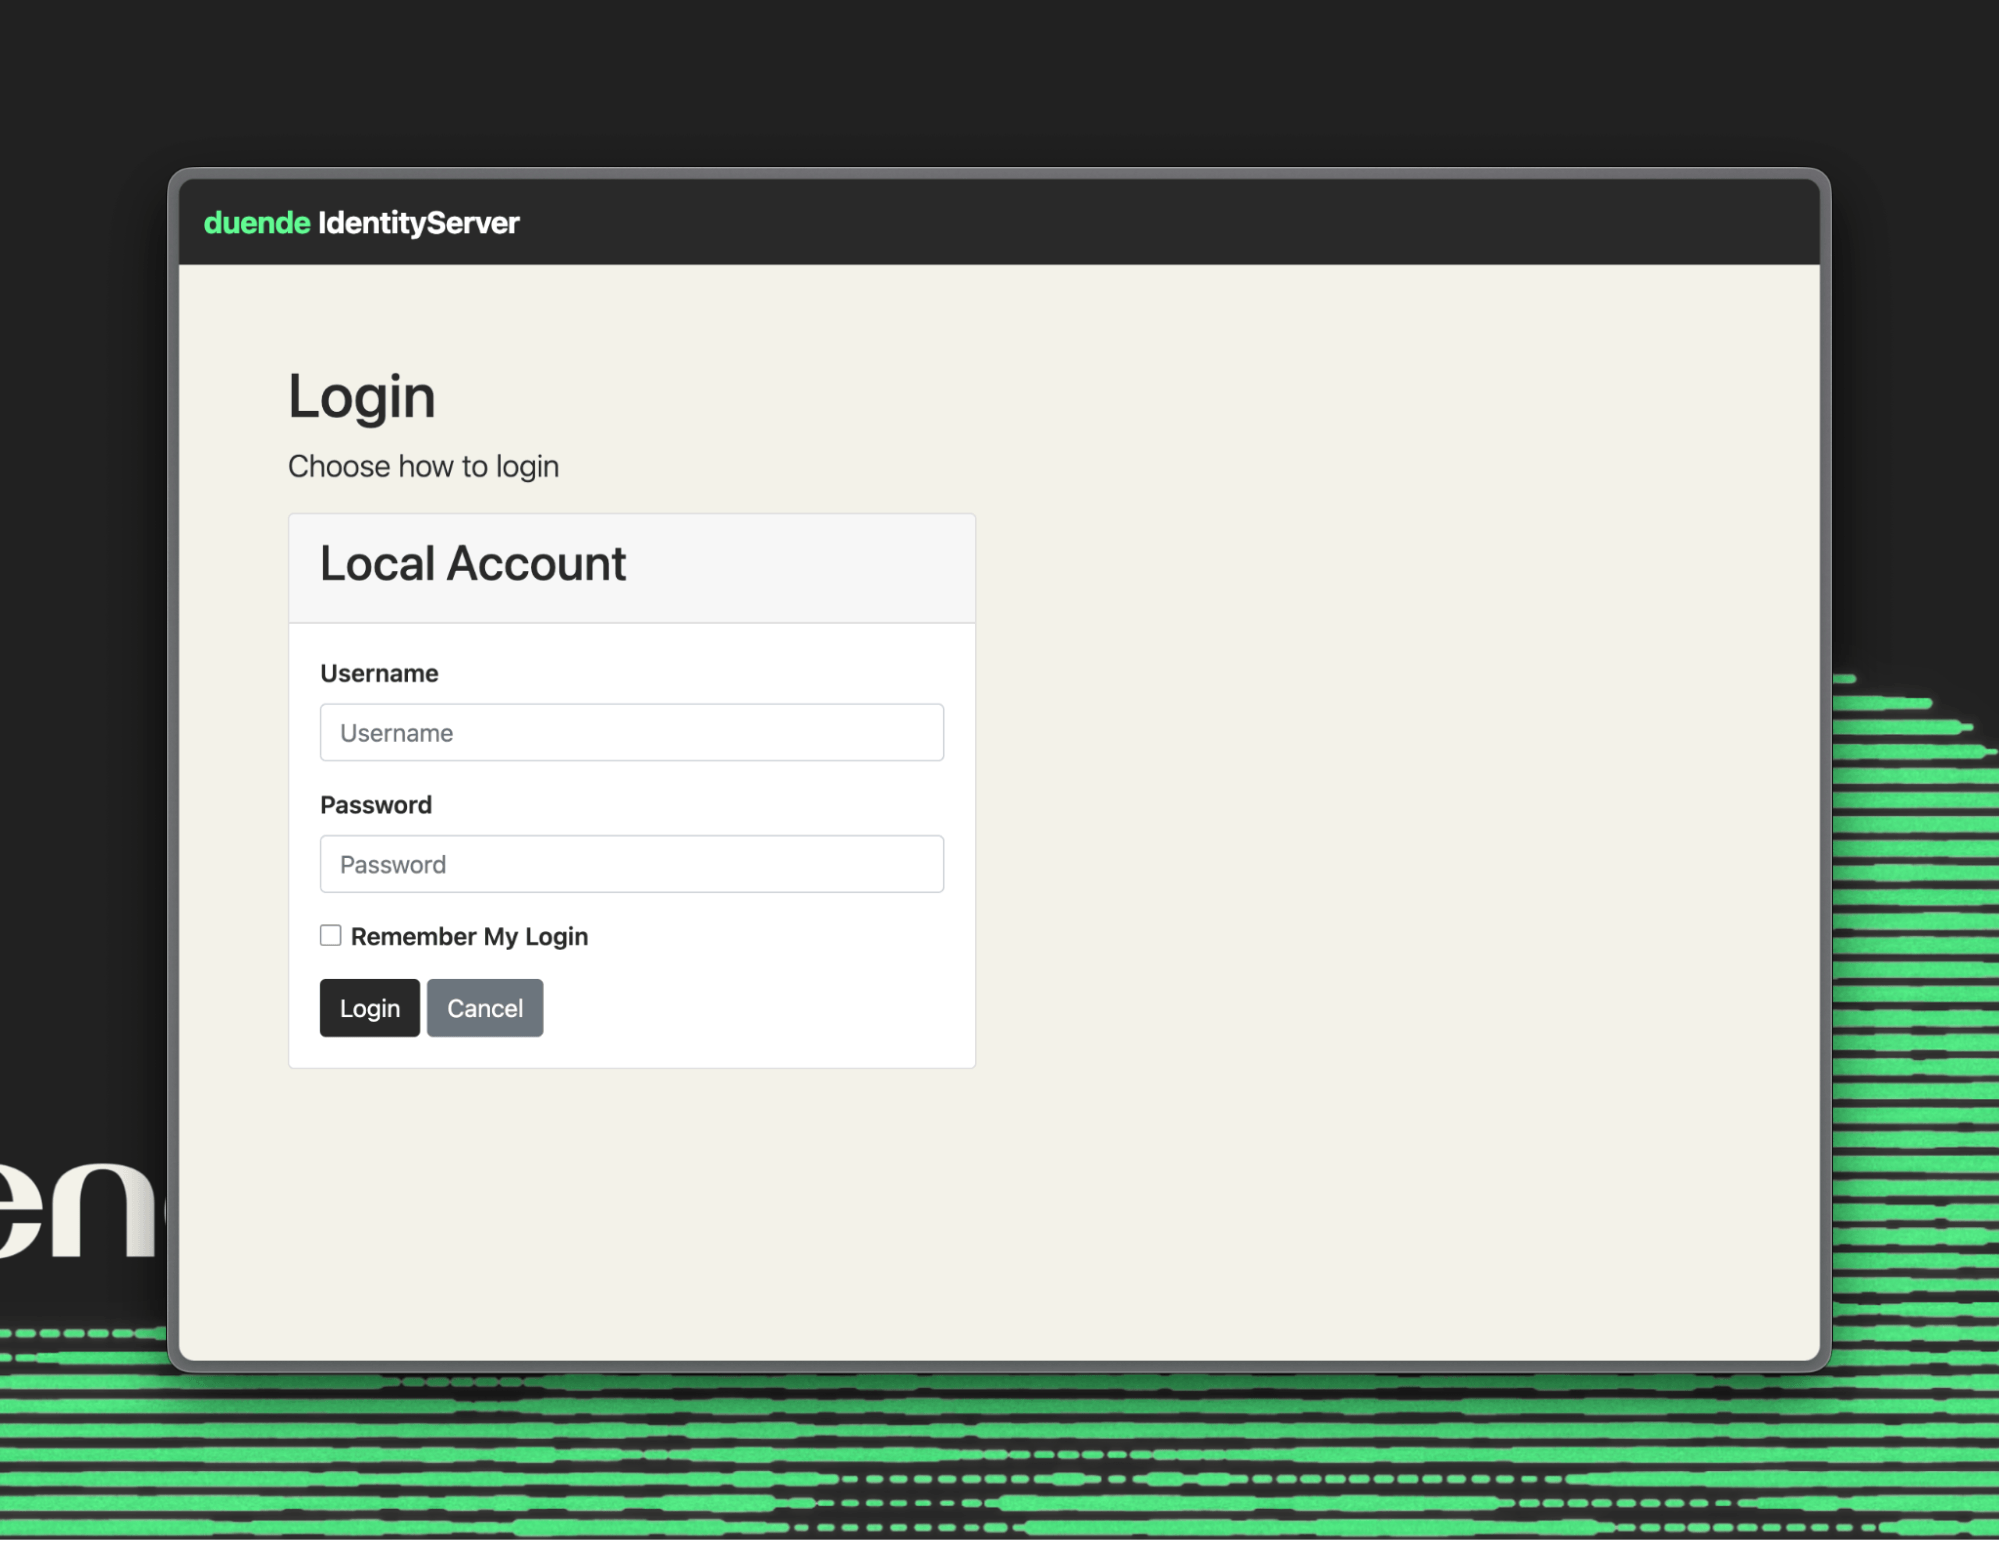The image size is (1999, 1541).
Task: Select the "Local Account" card heading
Action: pyautogui.click(x=473, y=563)
